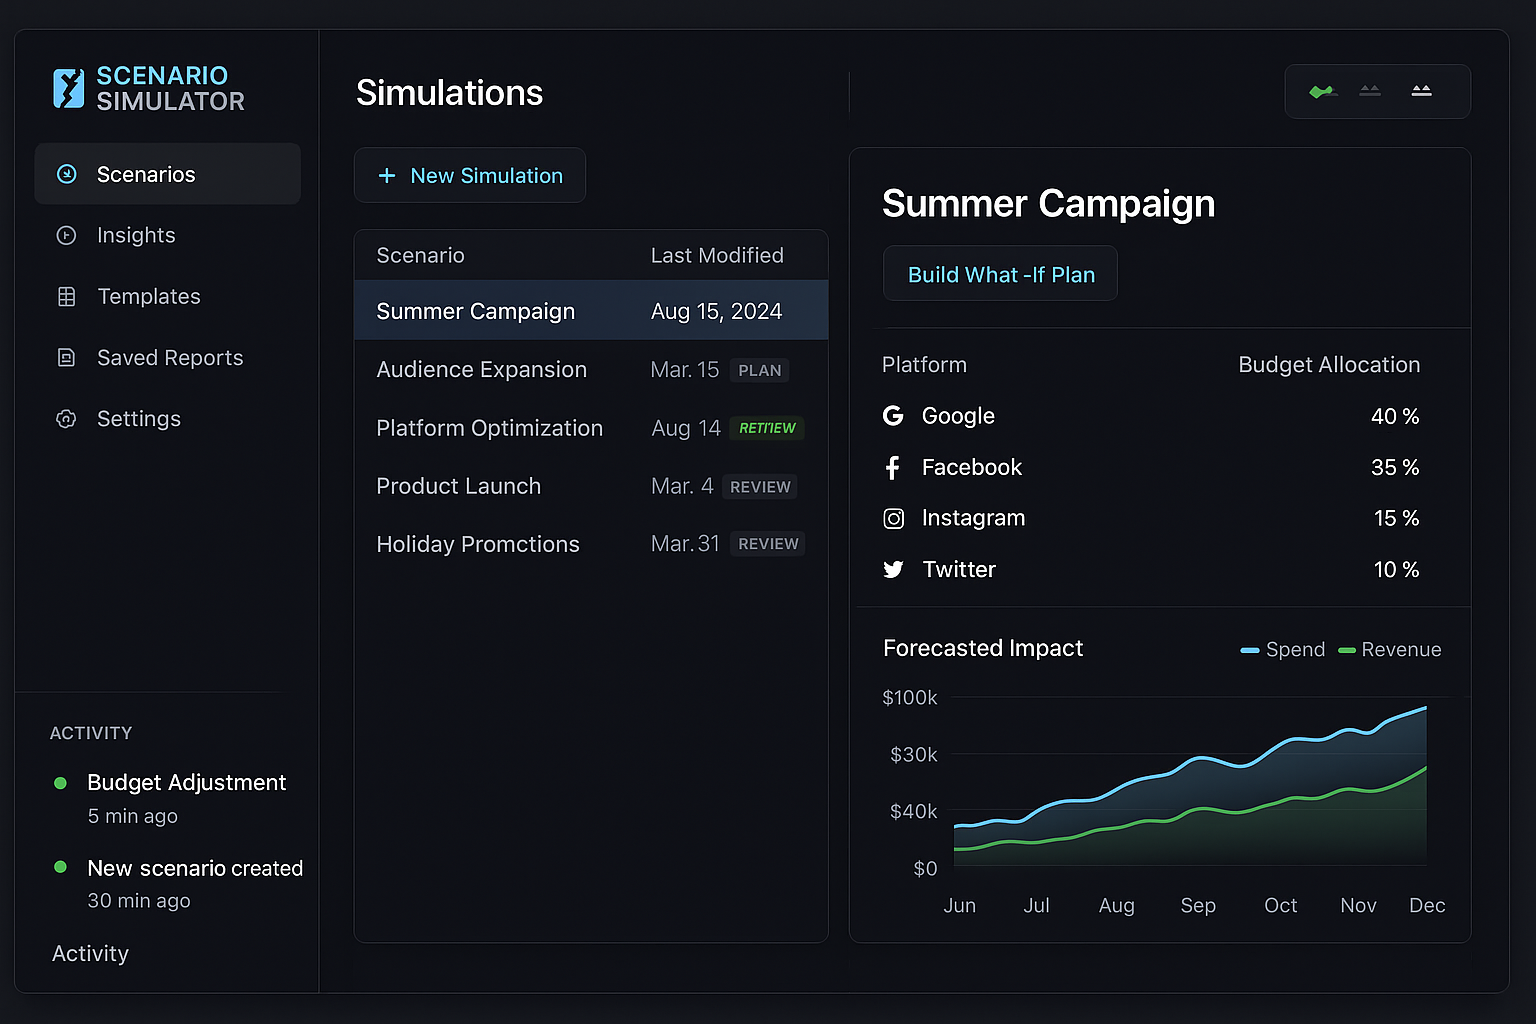The image size is (1536, 1024).
Task: Open the Templates section
Action: [148, 296]
